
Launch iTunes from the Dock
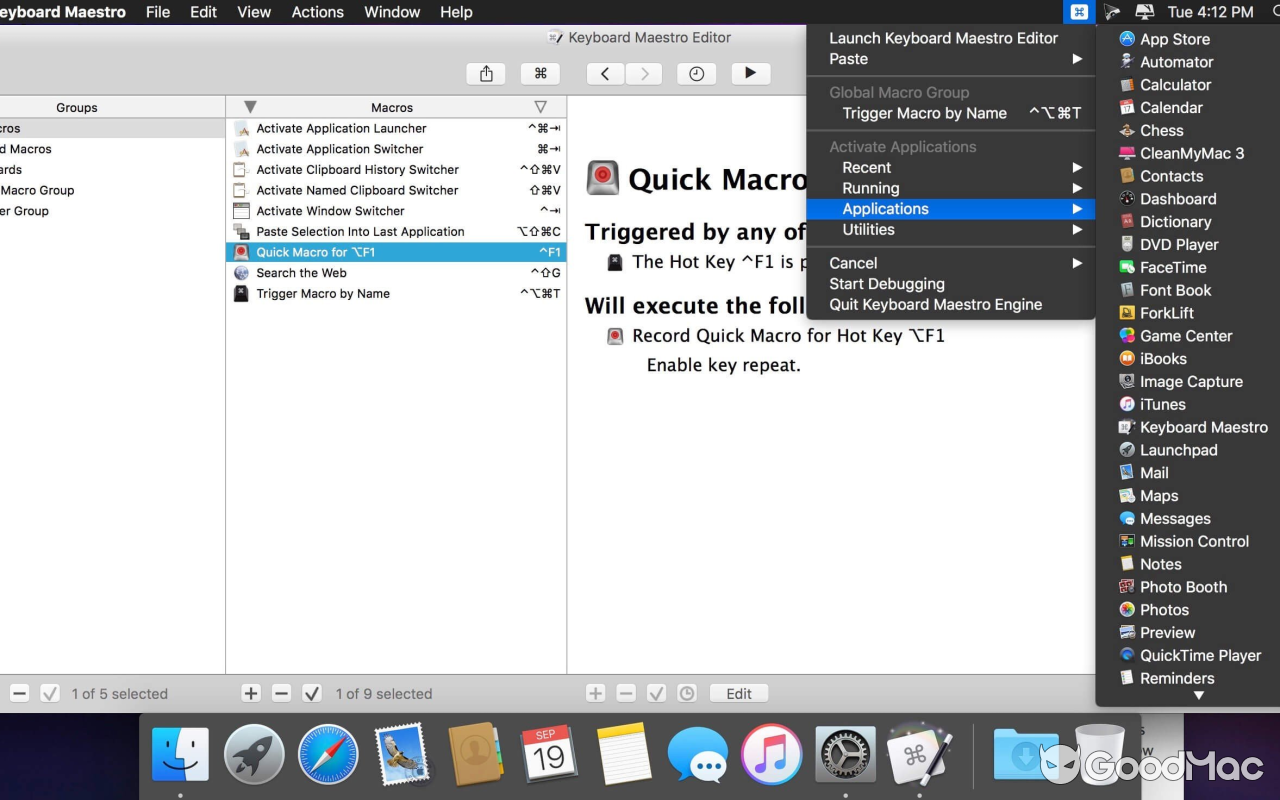(x=771, y=754)
